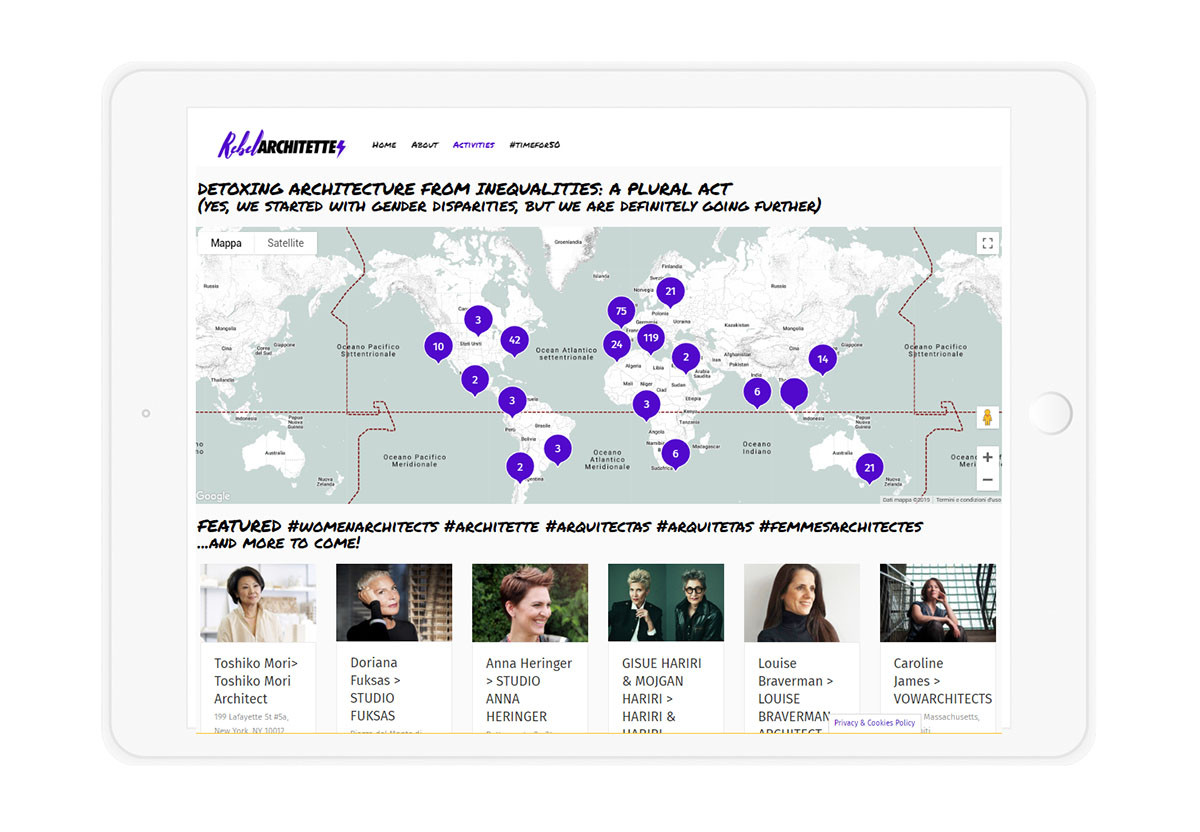1200x832 pixels.
Task: Select the 3 marker over northern South America
Action: [512, 403]
